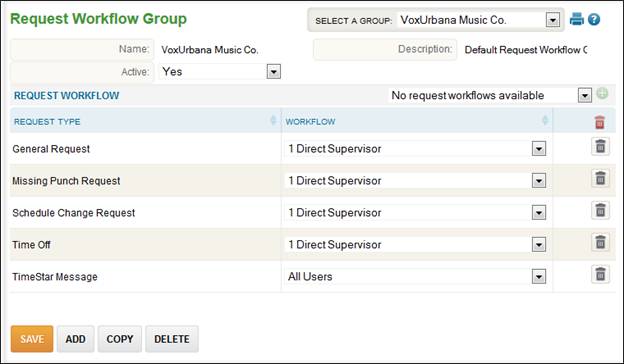This screenshot has height=364, width=624.
Task: Delete the General Request row
Action: (x=601, y=147)
